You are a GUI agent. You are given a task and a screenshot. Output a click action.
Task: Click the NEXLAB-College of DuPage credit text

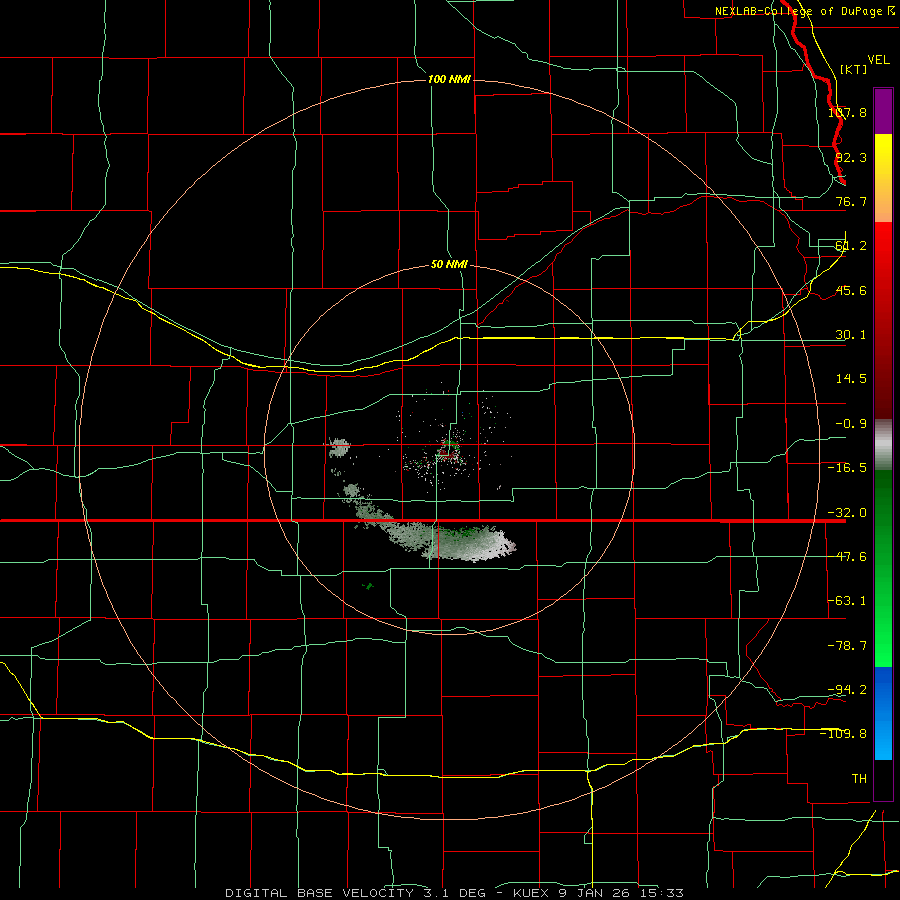pos(804,11)
